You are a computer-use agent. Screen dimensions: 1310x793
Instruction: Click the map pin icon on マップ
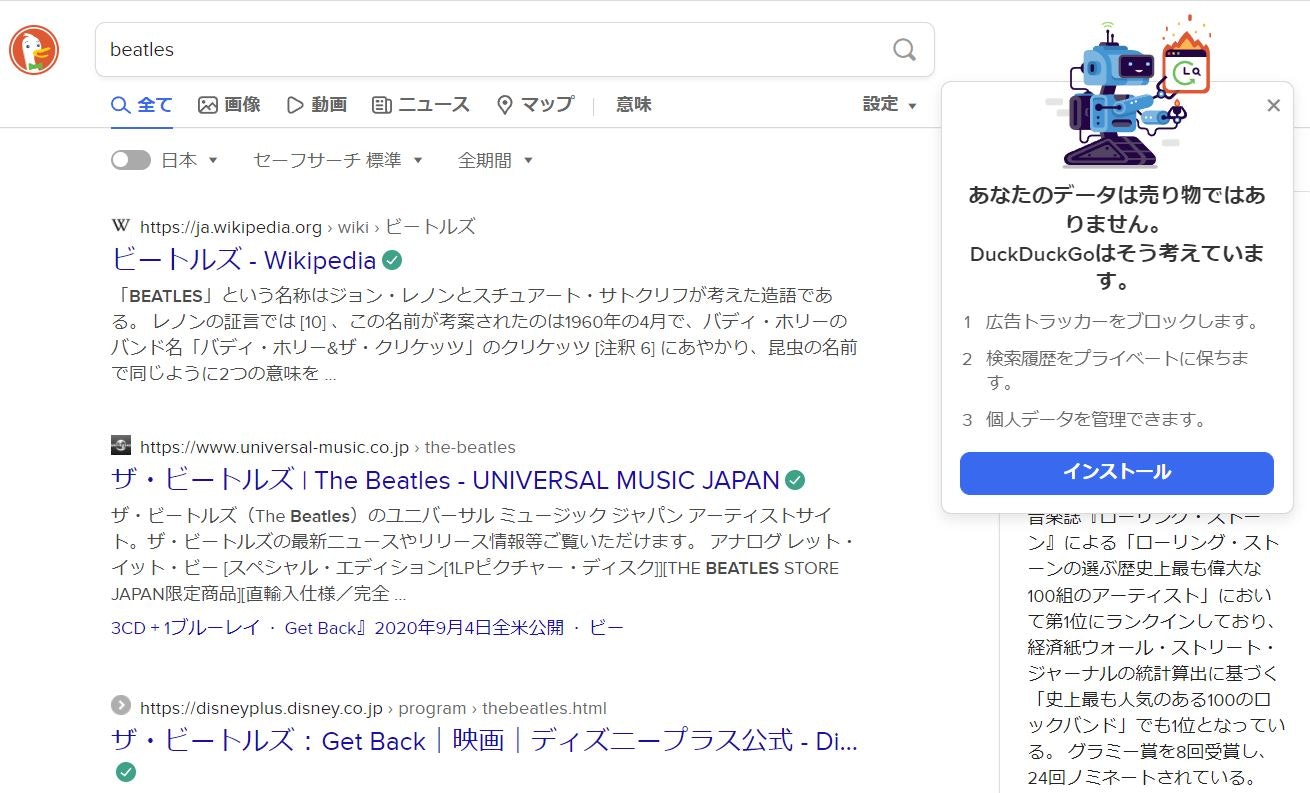pos(504,104)
